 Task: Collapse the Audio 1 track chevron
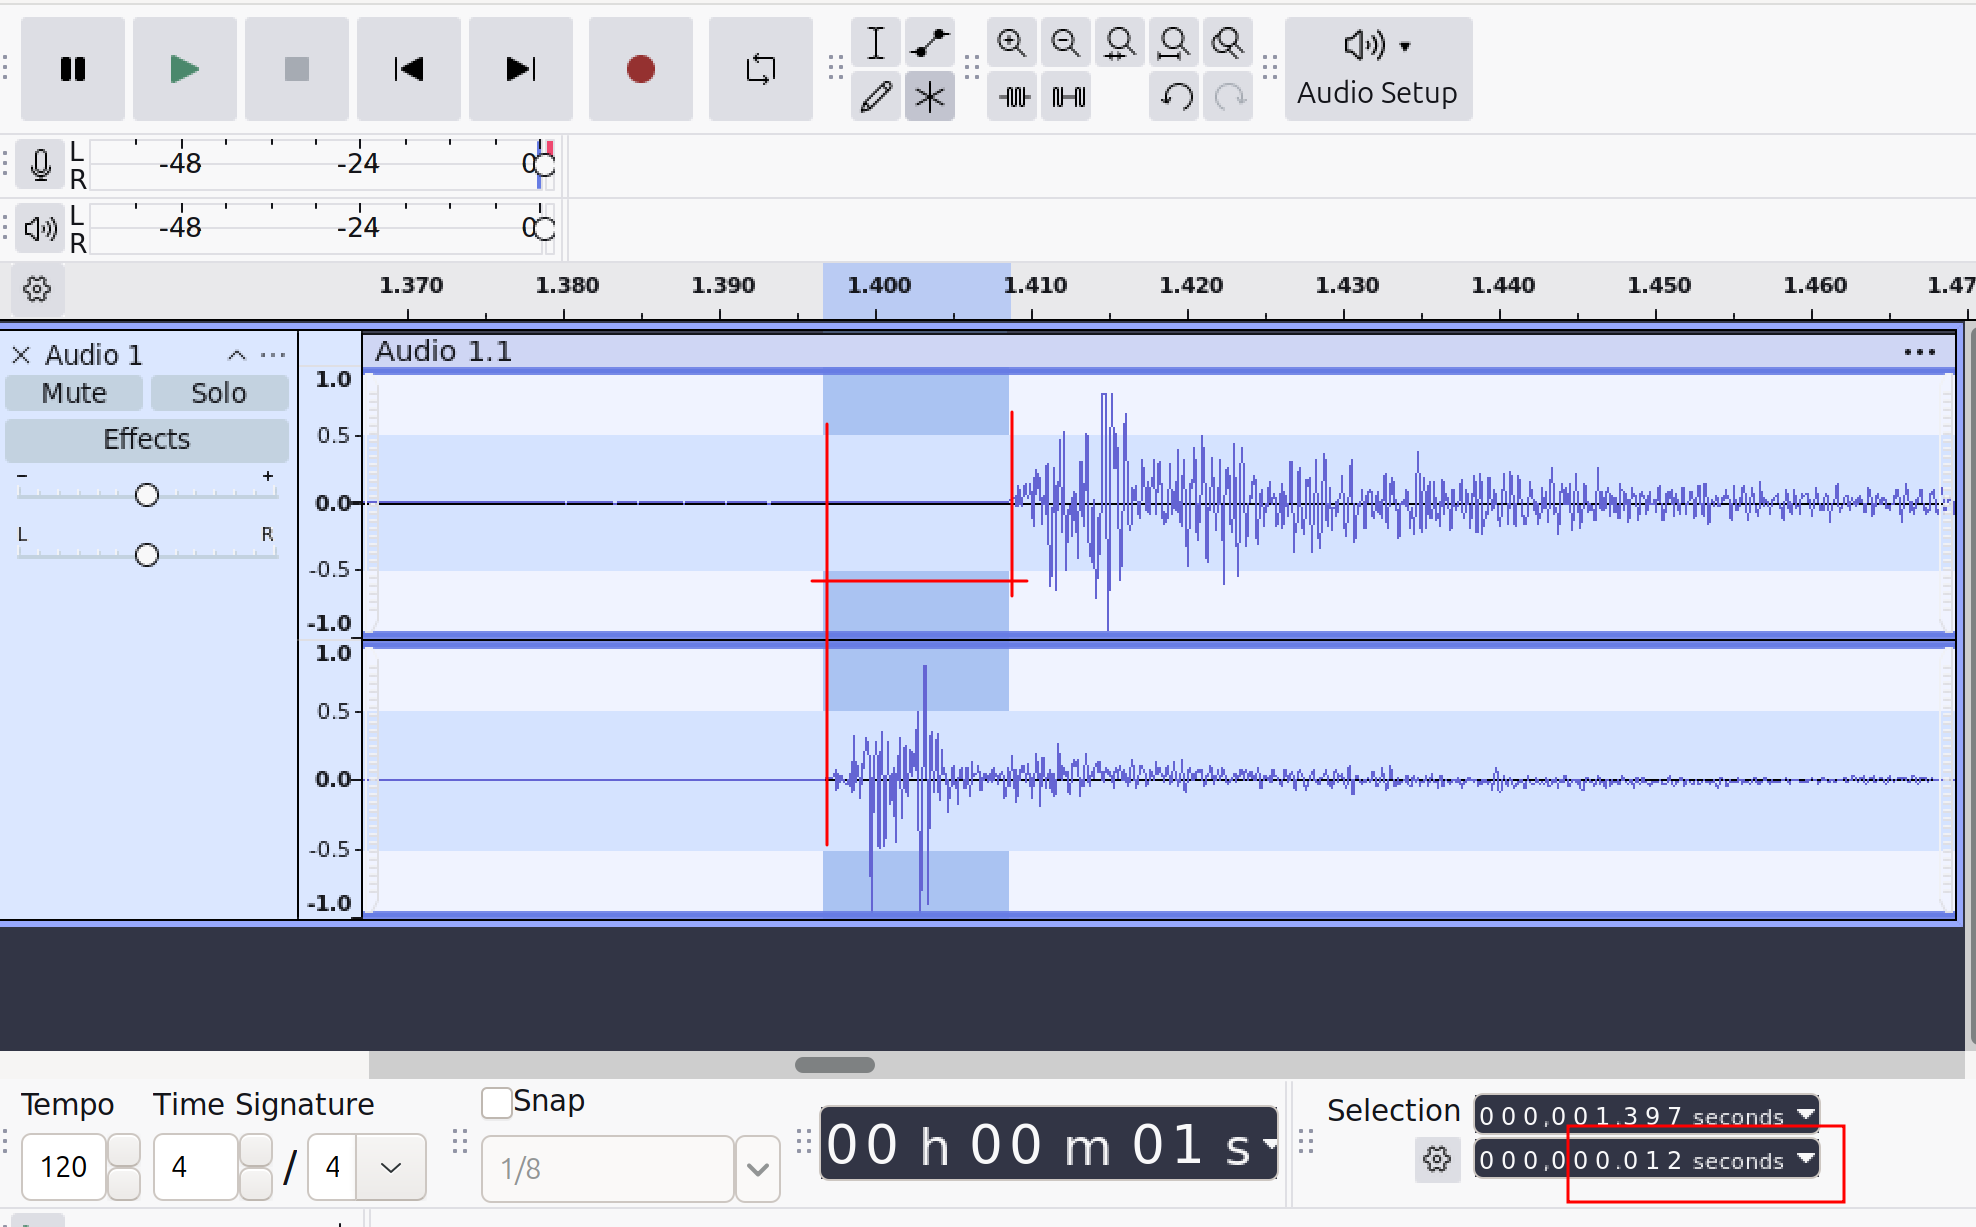237,355
